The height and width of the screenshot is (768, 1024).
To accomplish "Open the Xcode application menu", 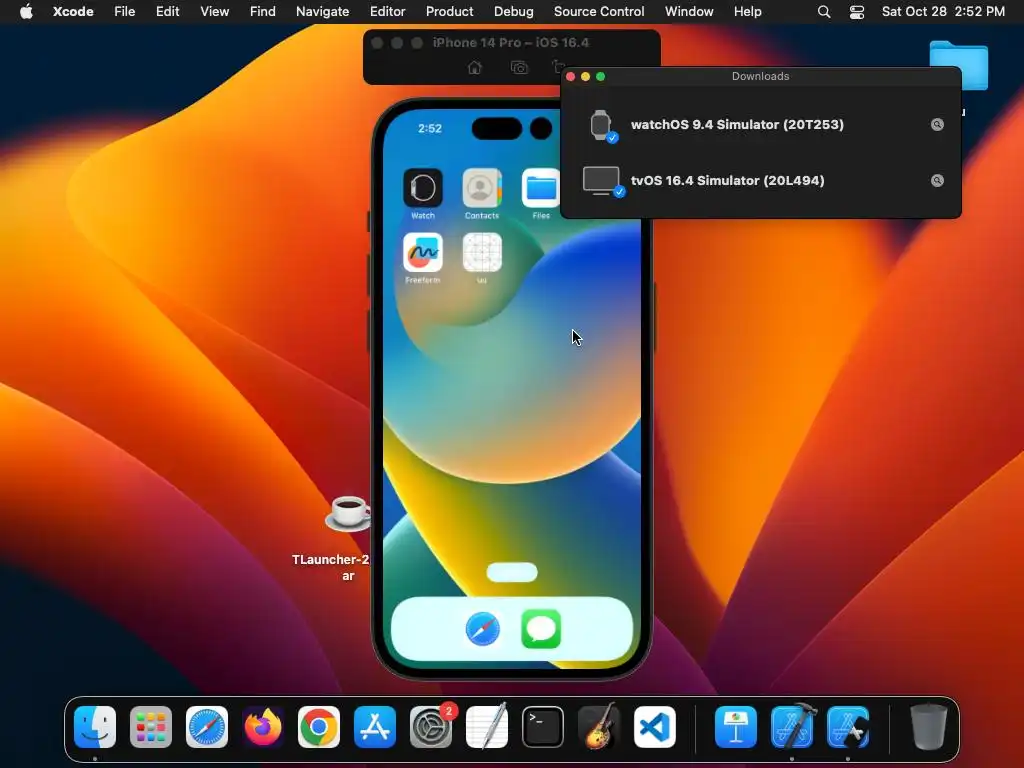I will [73, 11].
